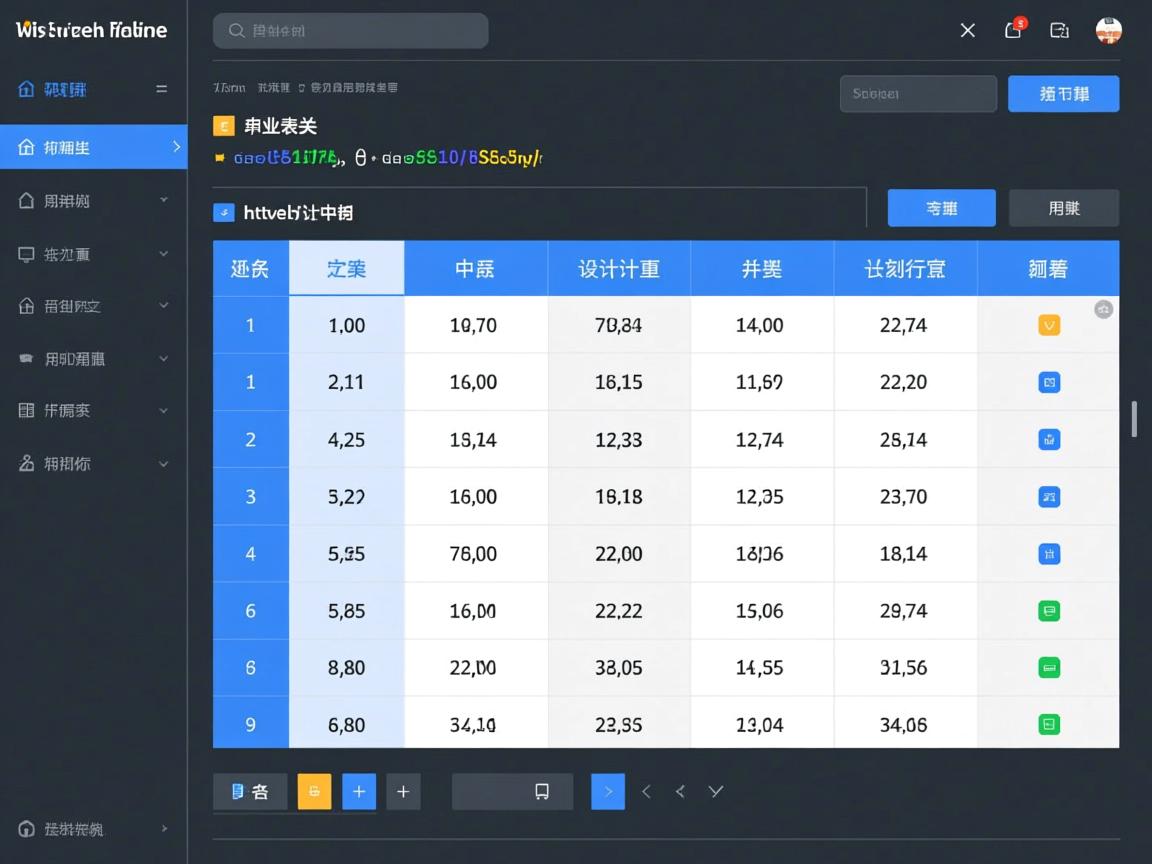Click the send/export icon next to the bell
1152x864 pixels.
click(x=1059, y=30)
